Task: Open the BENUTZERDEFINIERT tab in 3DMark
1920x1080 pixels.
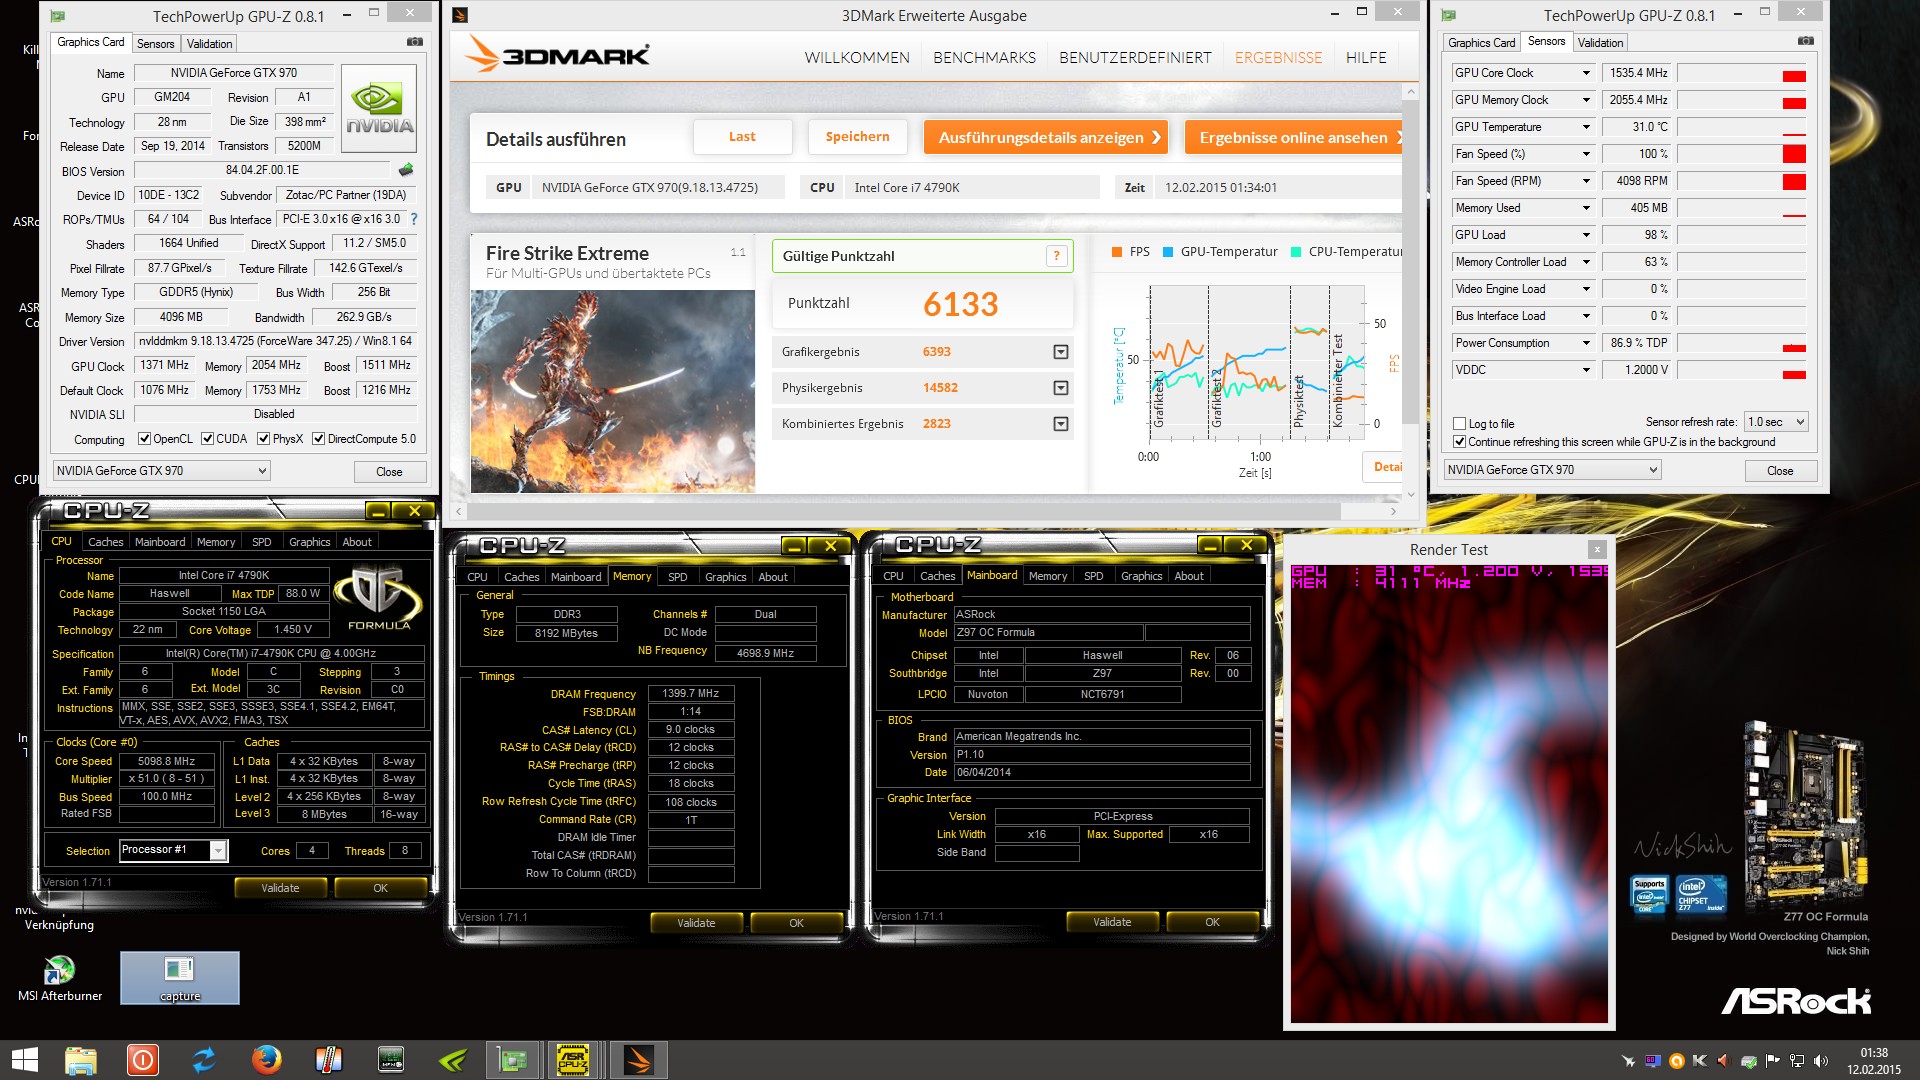Action: pyautogui.click(x=1135, y=58)
